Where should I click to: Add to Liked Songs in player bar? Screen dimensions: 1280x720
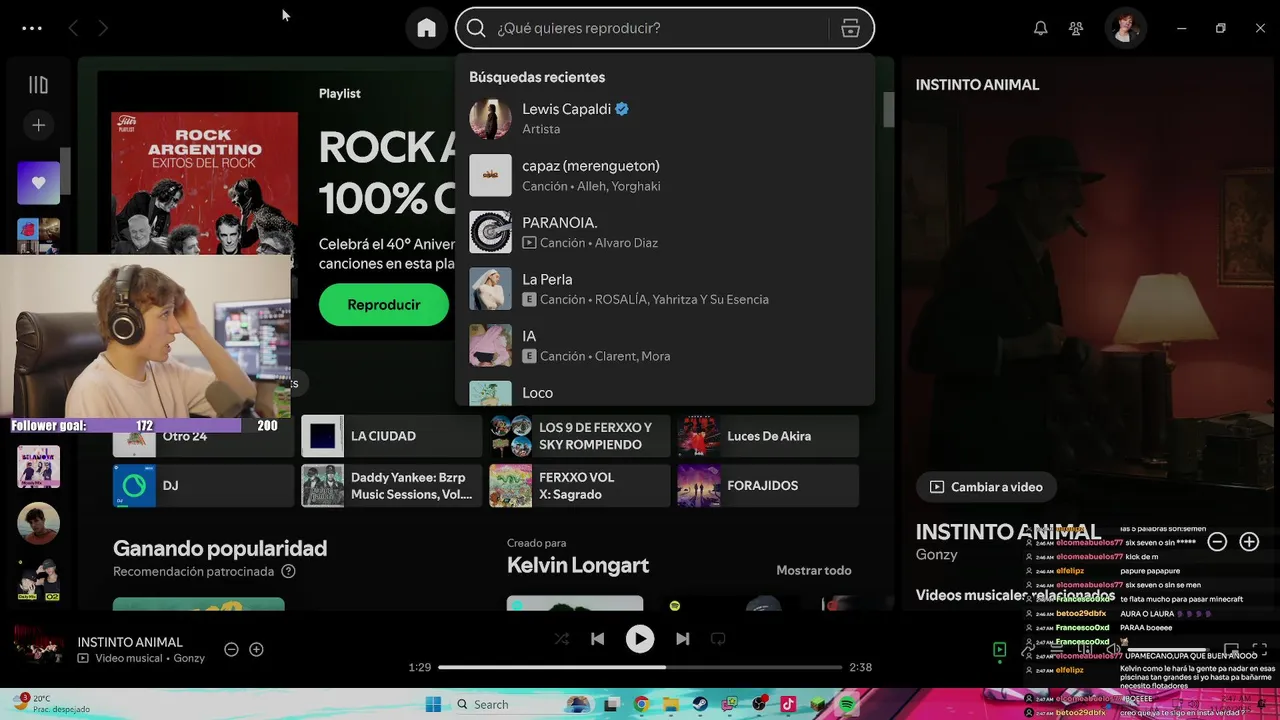(256, 650)
